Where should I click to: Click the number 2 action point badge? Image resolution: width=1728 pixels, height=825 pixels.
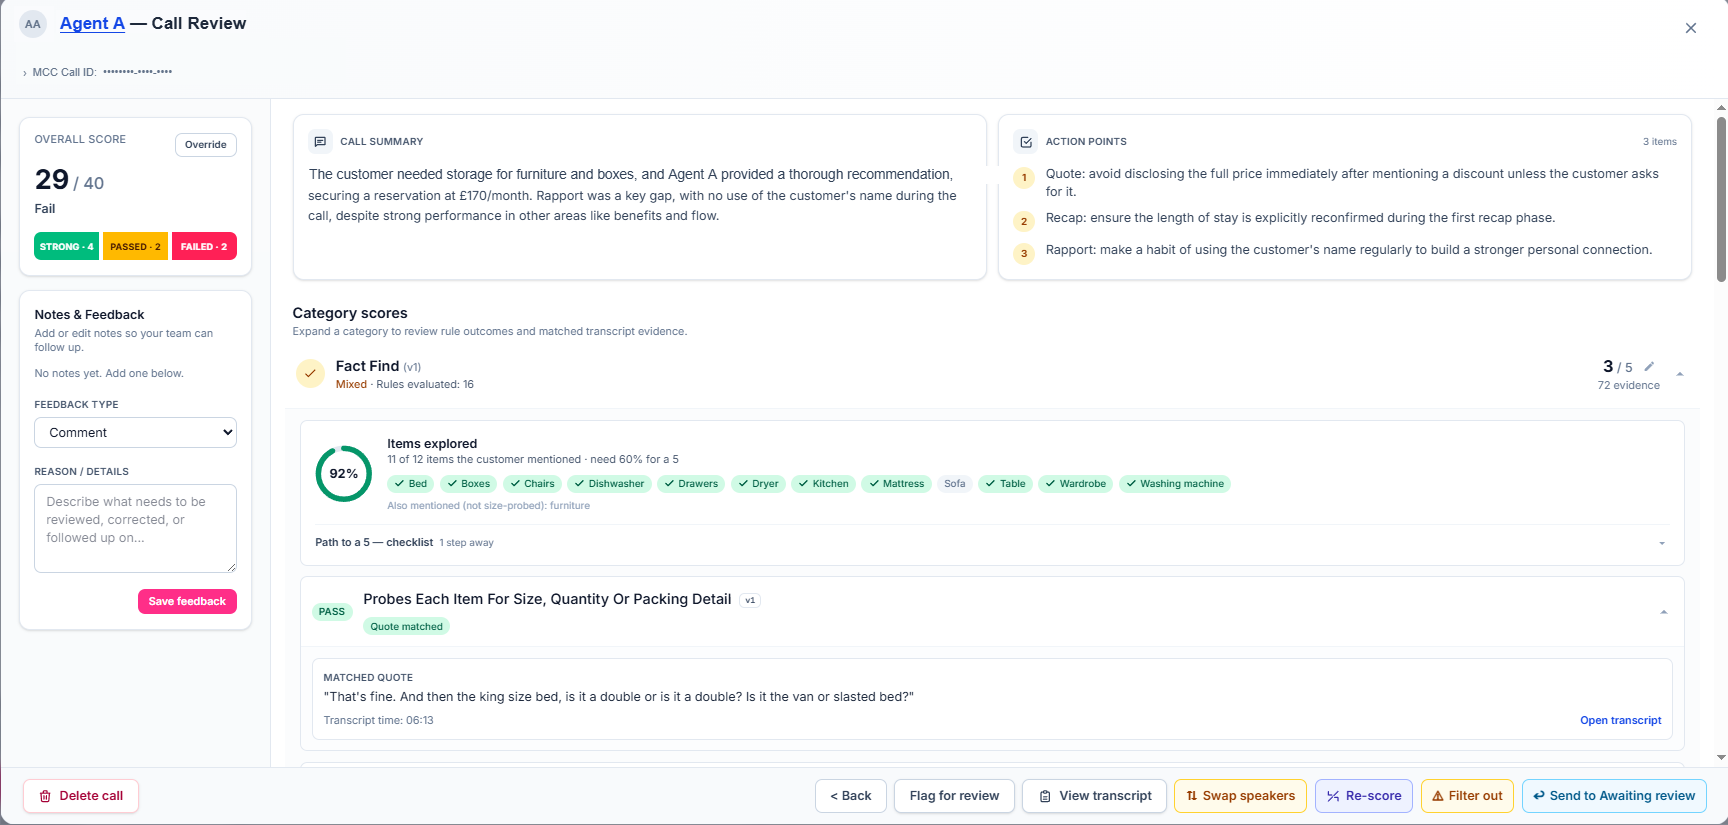click(1024, 222)
